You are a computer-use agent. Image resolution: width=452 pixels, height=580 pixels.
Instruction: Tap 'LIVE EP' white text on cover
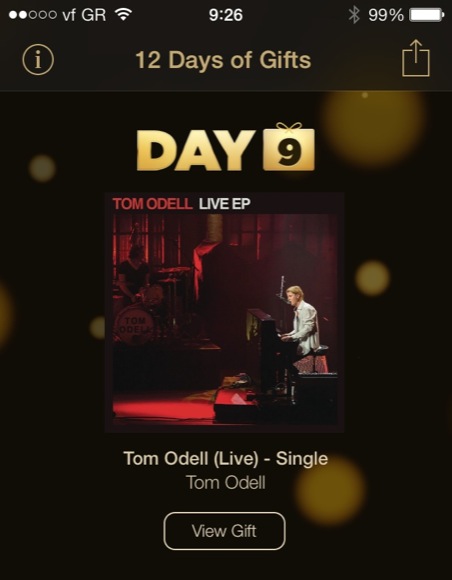(x=225, y=204)
